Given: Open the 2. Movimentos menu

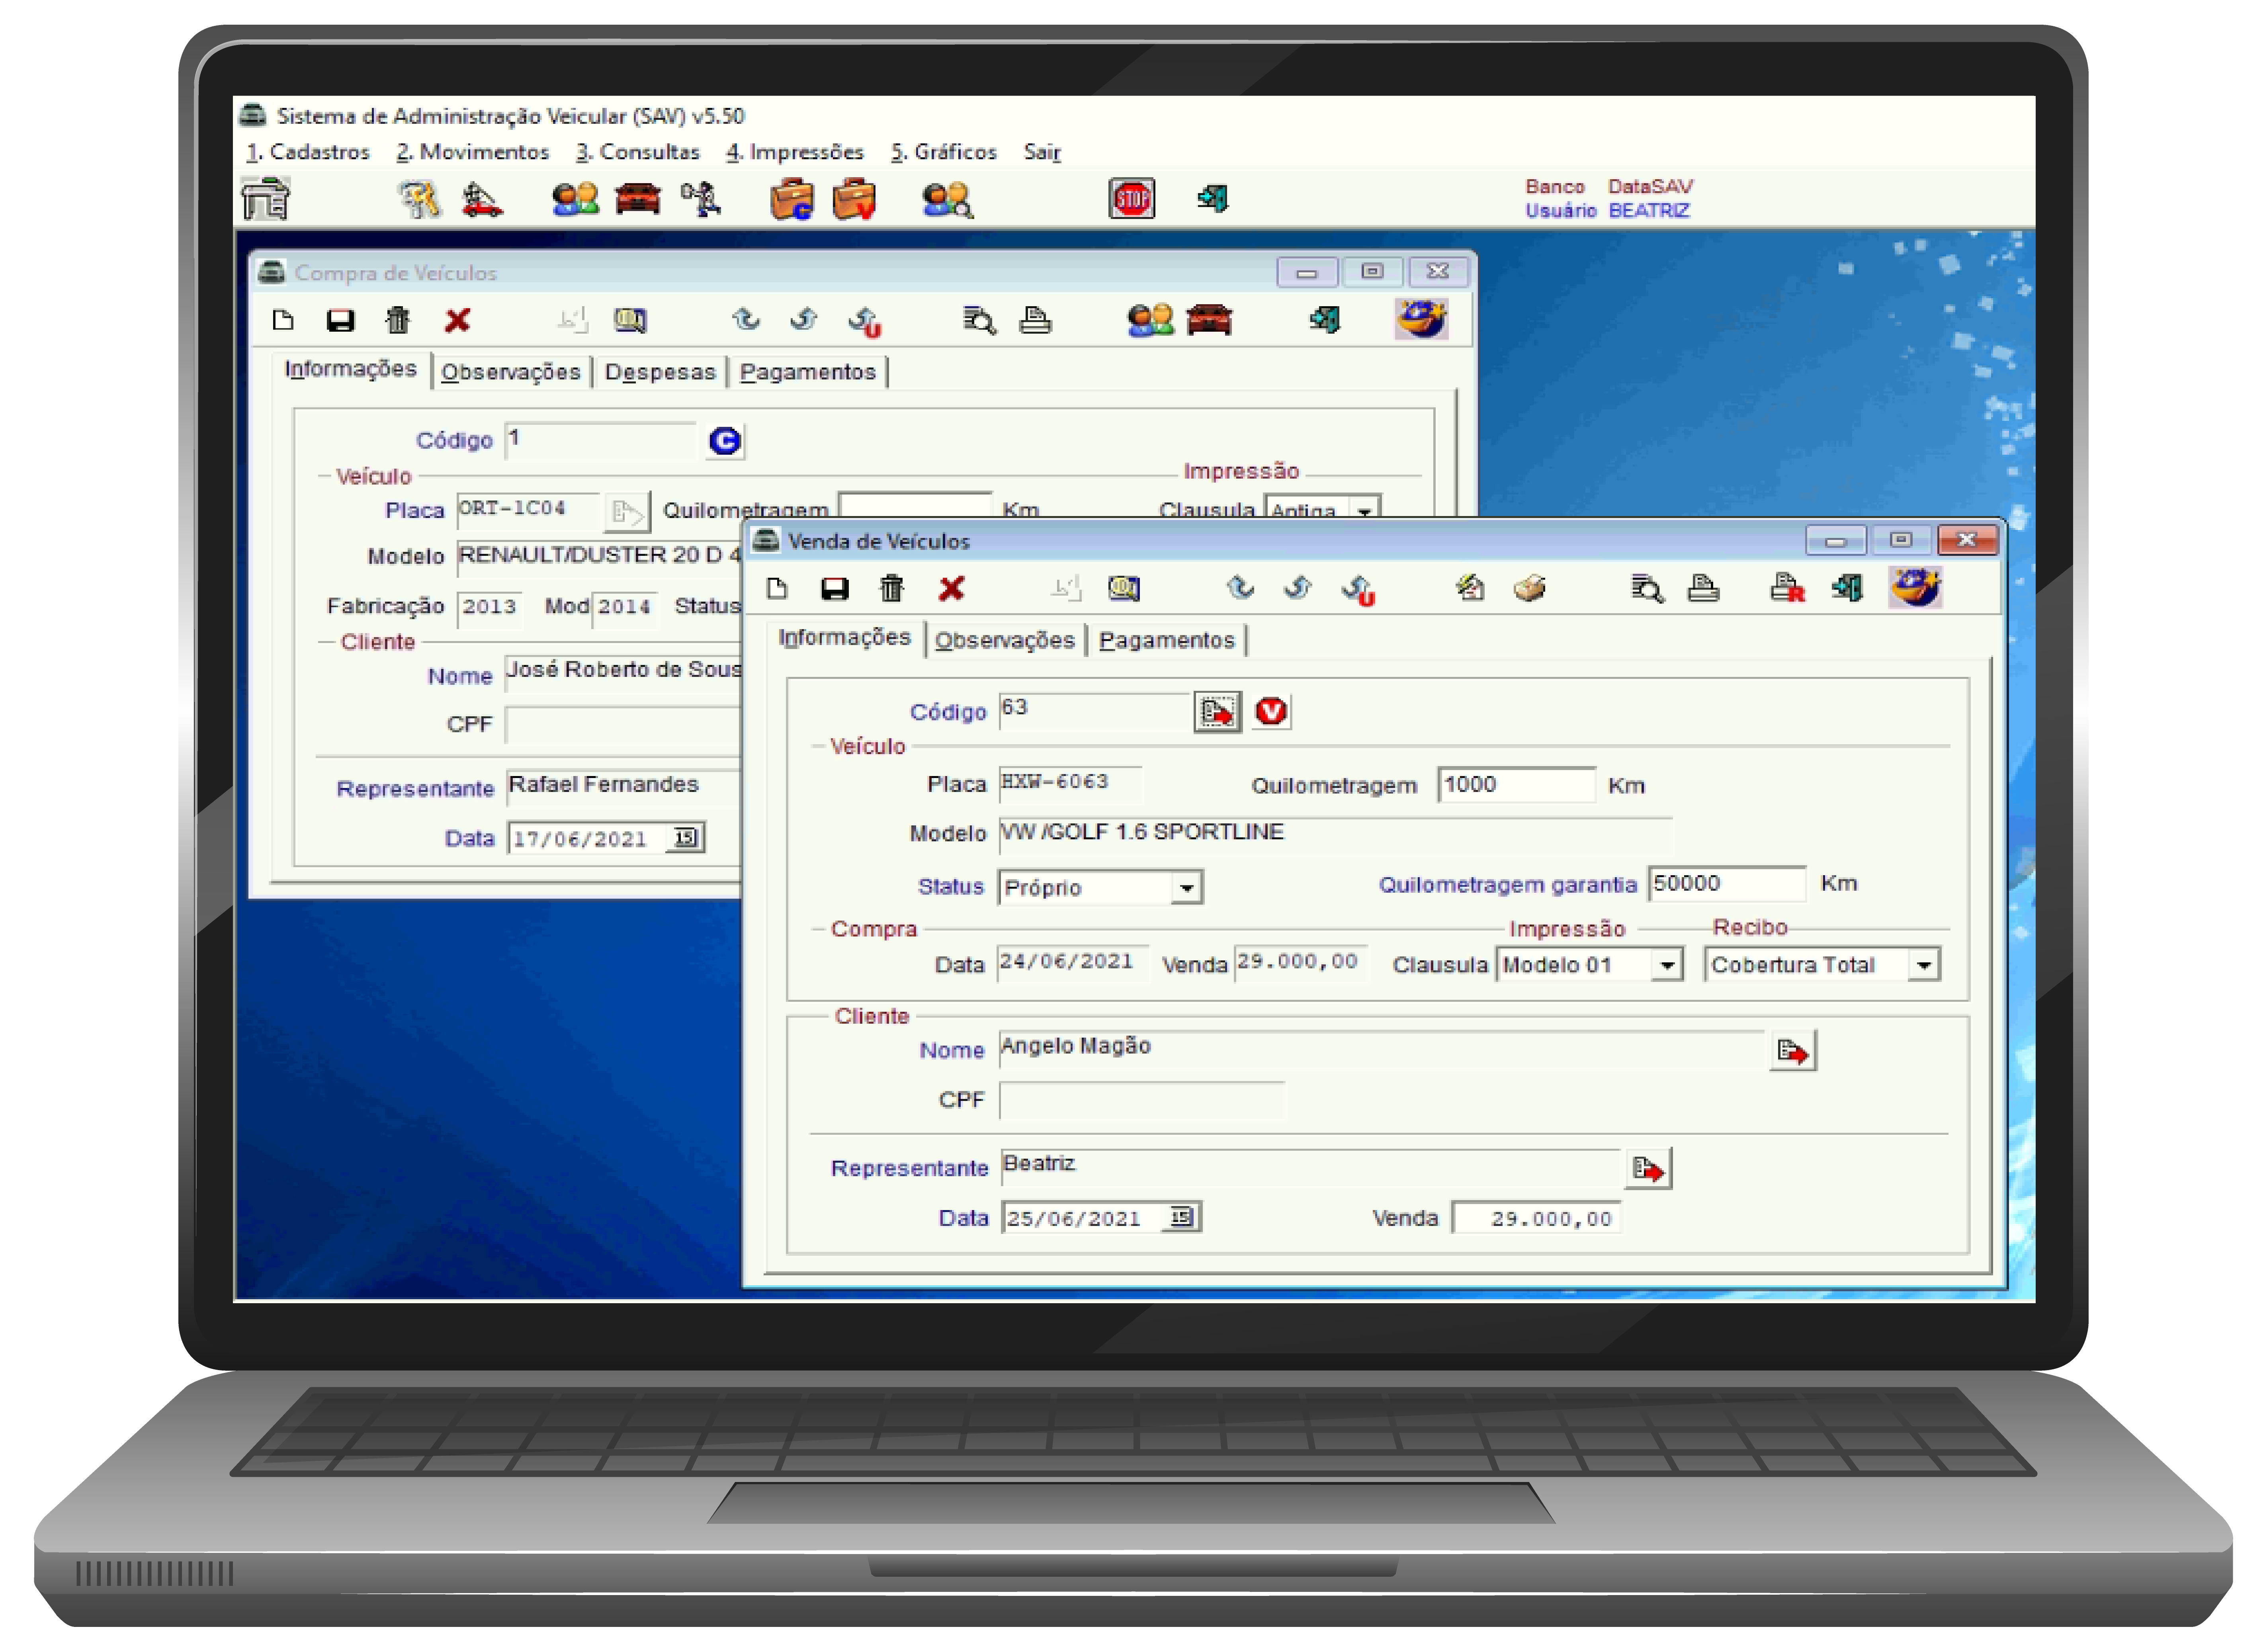Looking at the screenshot, I should [473, 152].
